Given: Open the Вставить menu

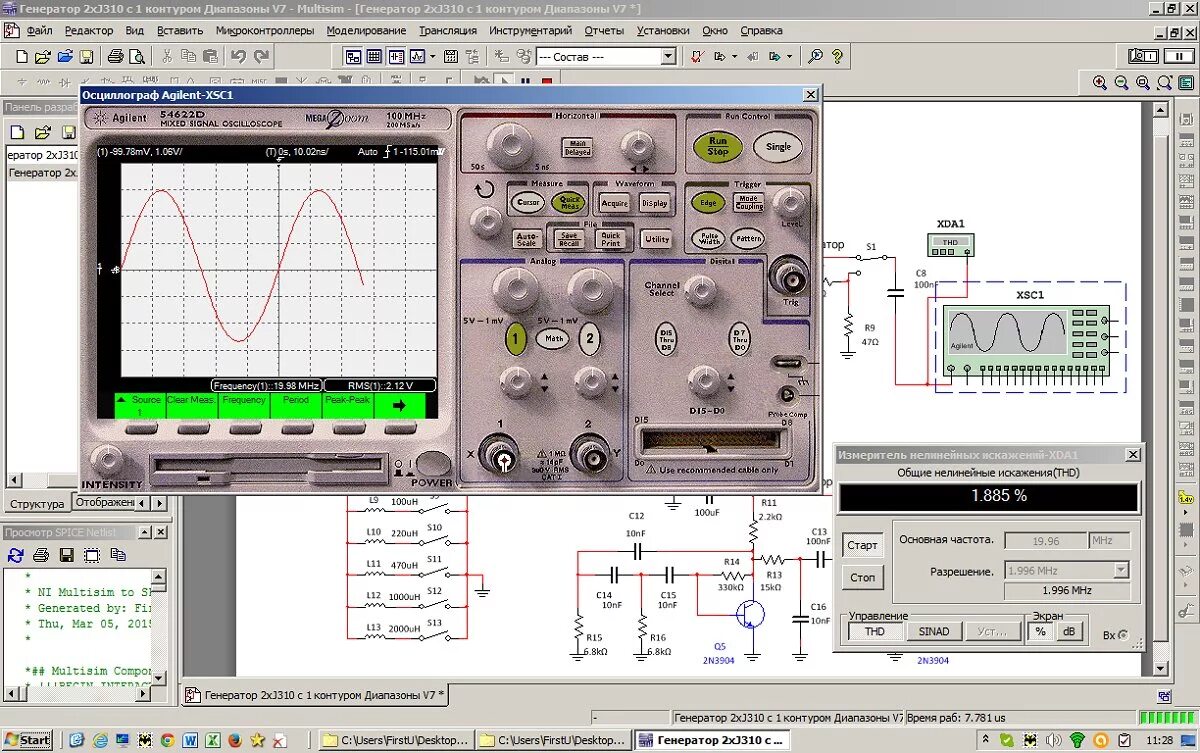Looking at the screenshot, I should point(180,30).
